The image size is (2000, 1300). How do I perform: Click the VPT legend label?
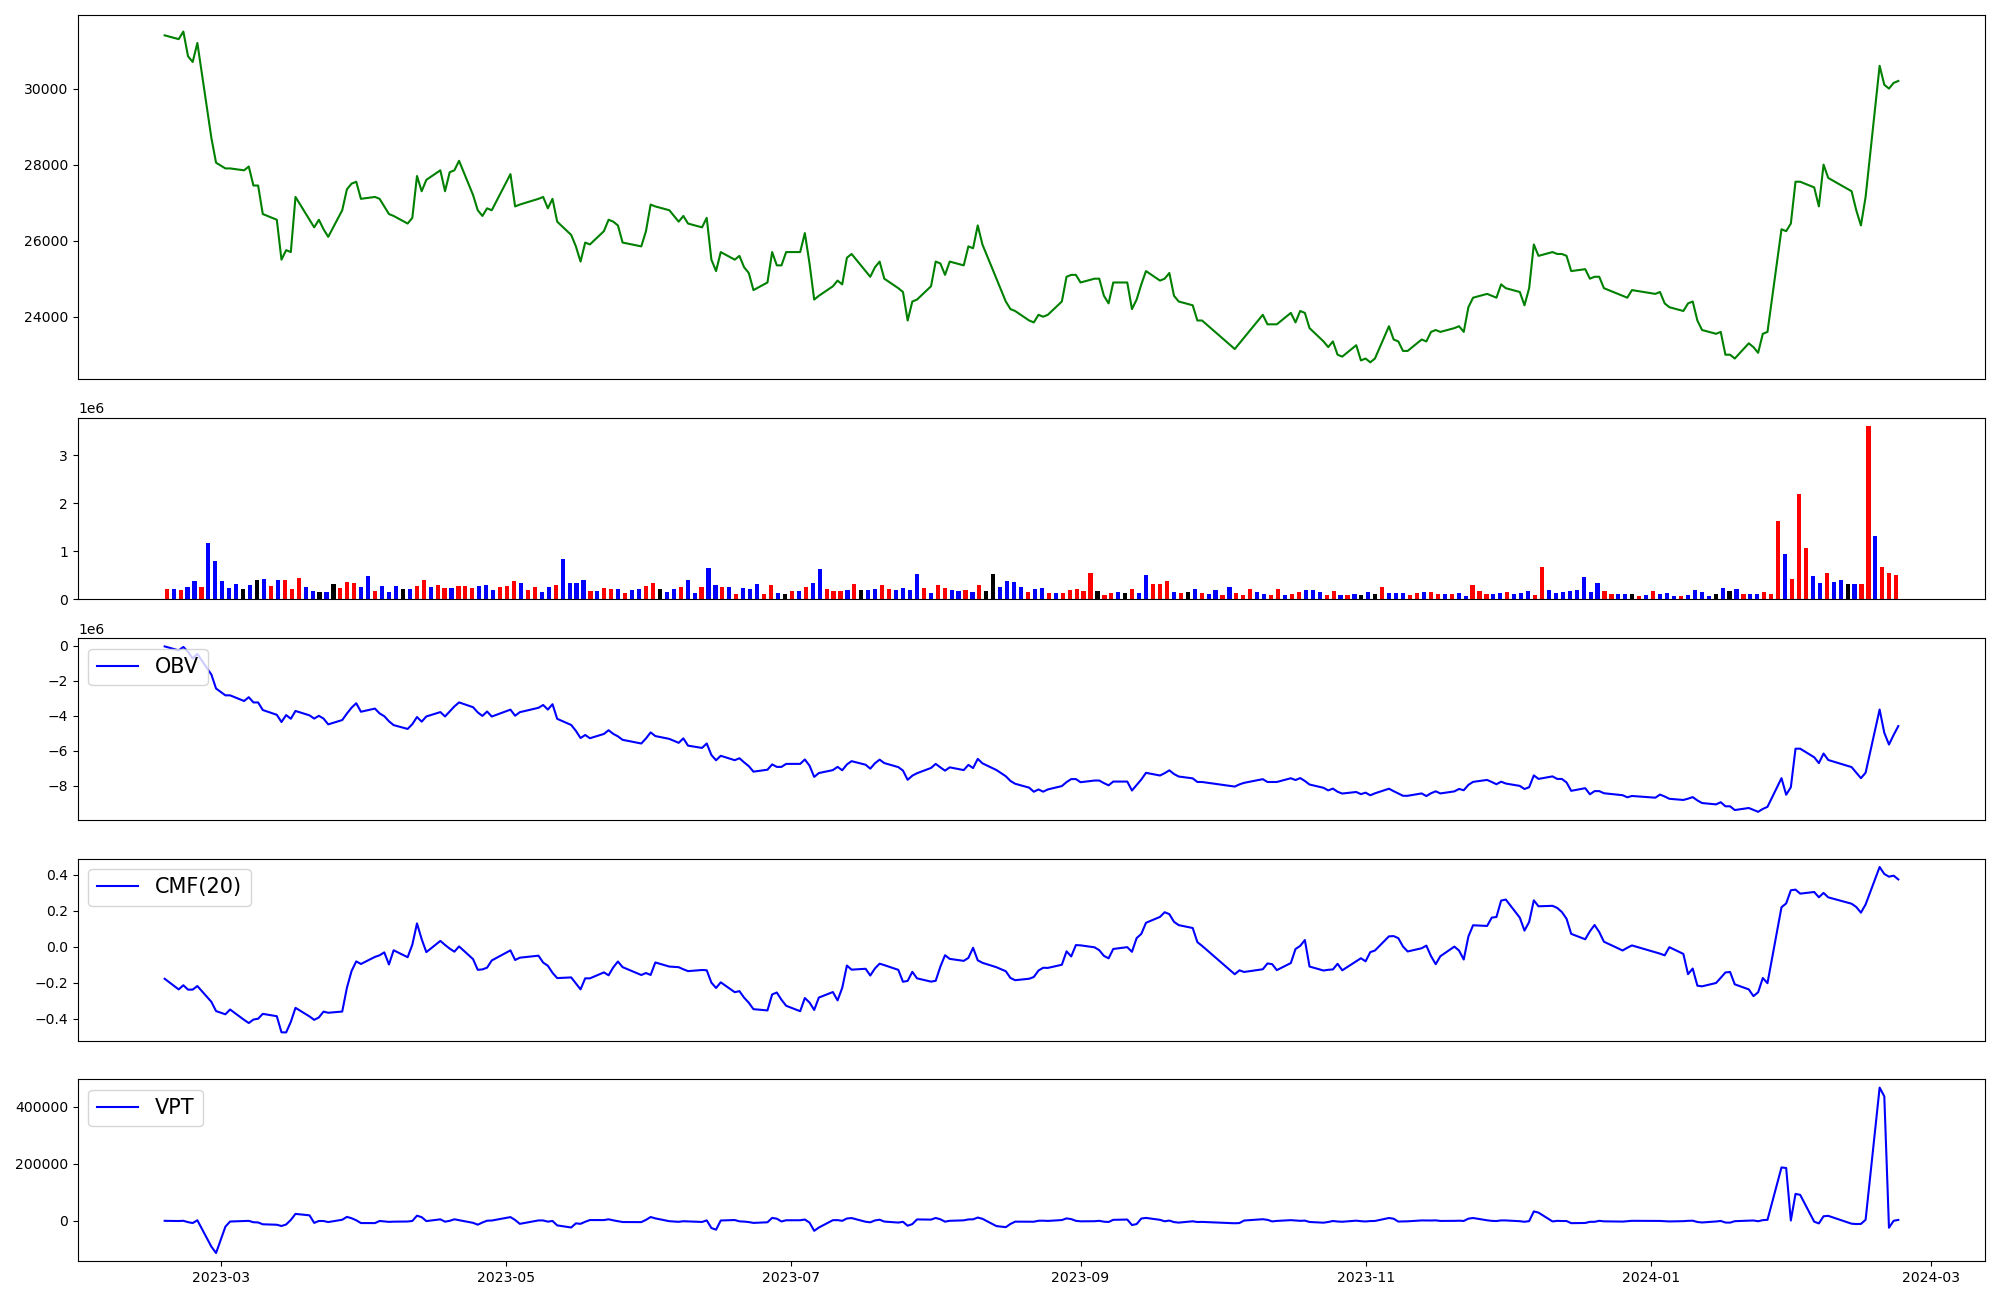(x=174, y=1107)
